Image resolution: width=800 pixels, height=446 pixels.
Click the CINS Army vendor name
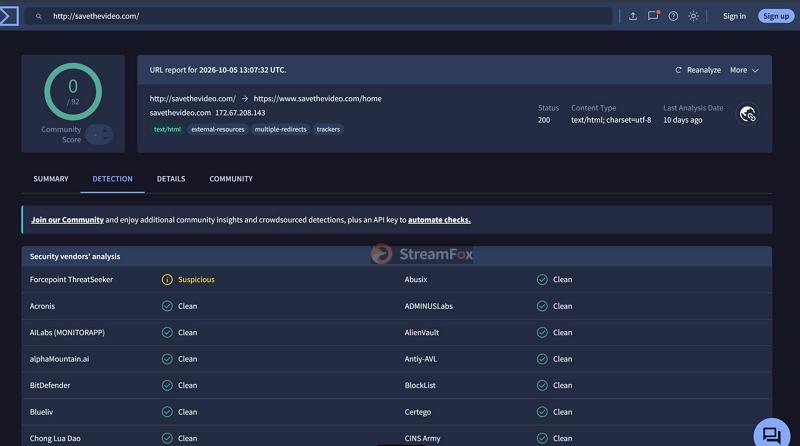tap(422, 438)
